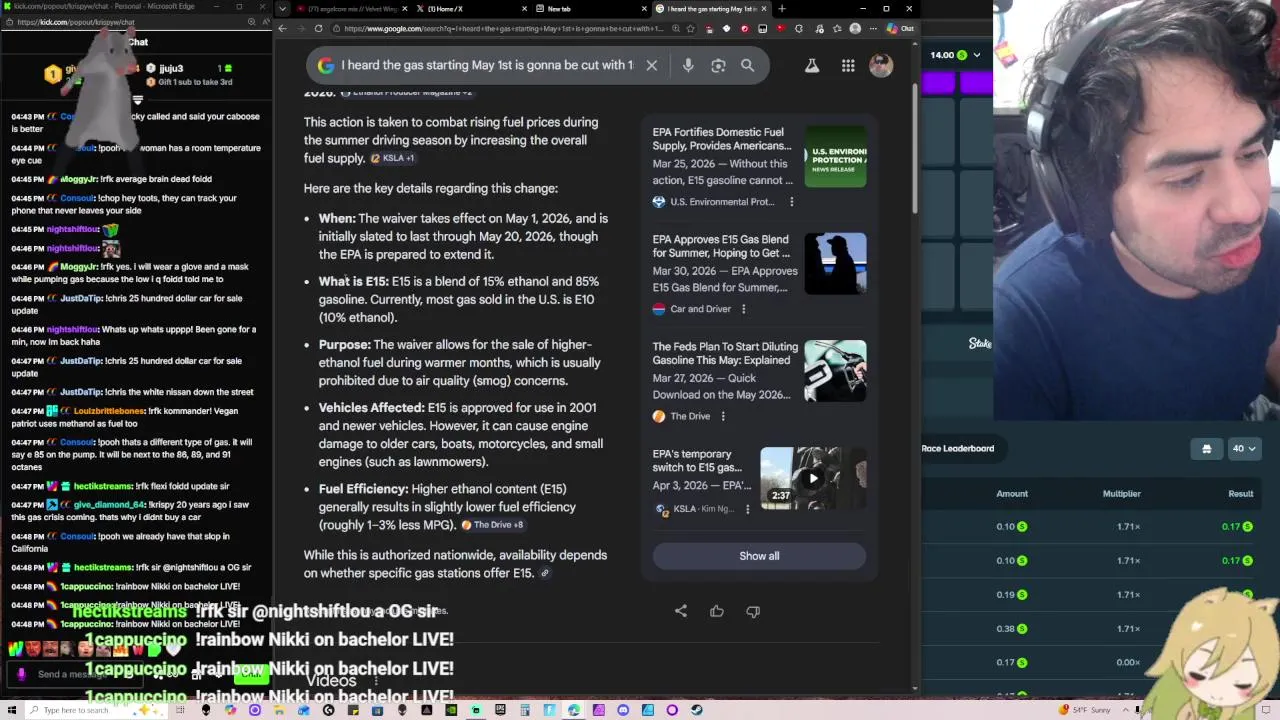Image resolution: width=1280 pixels, height=720 pixels.
Task: Open options for U.S. Environmental Protection result
Action: click(x=791, y=202)
